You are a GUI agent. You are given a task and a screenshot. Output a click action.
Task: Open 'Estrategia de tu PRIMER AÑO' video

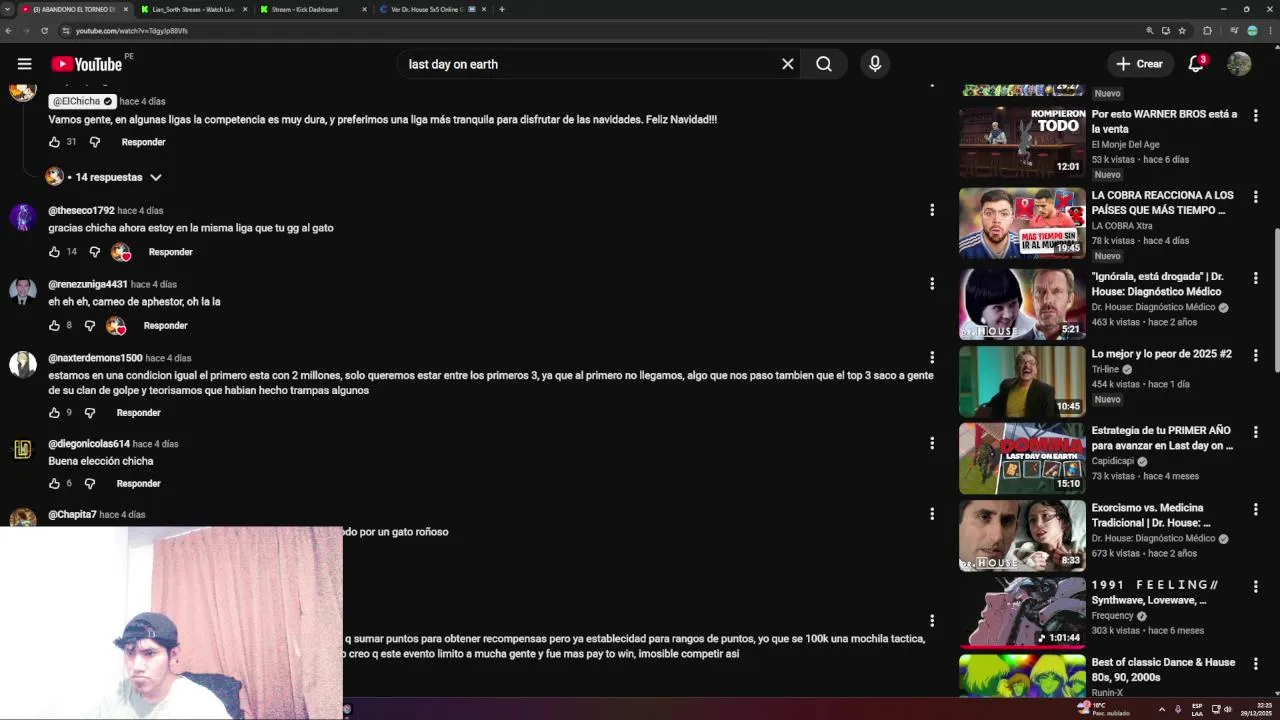click(1163, 438)
